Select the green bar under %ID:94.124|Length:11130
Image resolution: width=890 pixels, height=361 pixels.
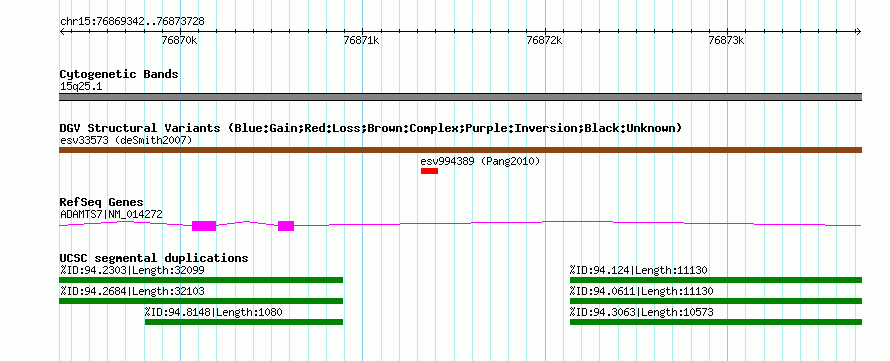716,280
